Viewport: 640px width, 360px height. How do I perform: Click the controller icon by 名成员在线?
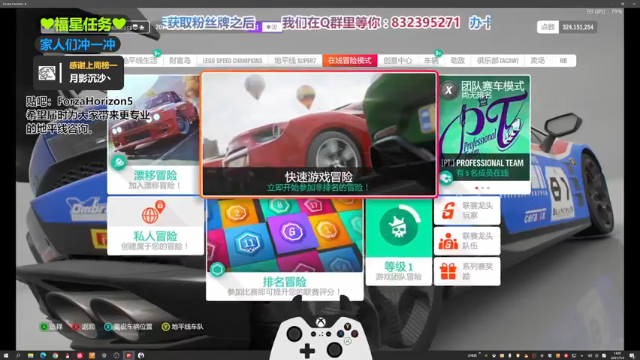[445, 178]
